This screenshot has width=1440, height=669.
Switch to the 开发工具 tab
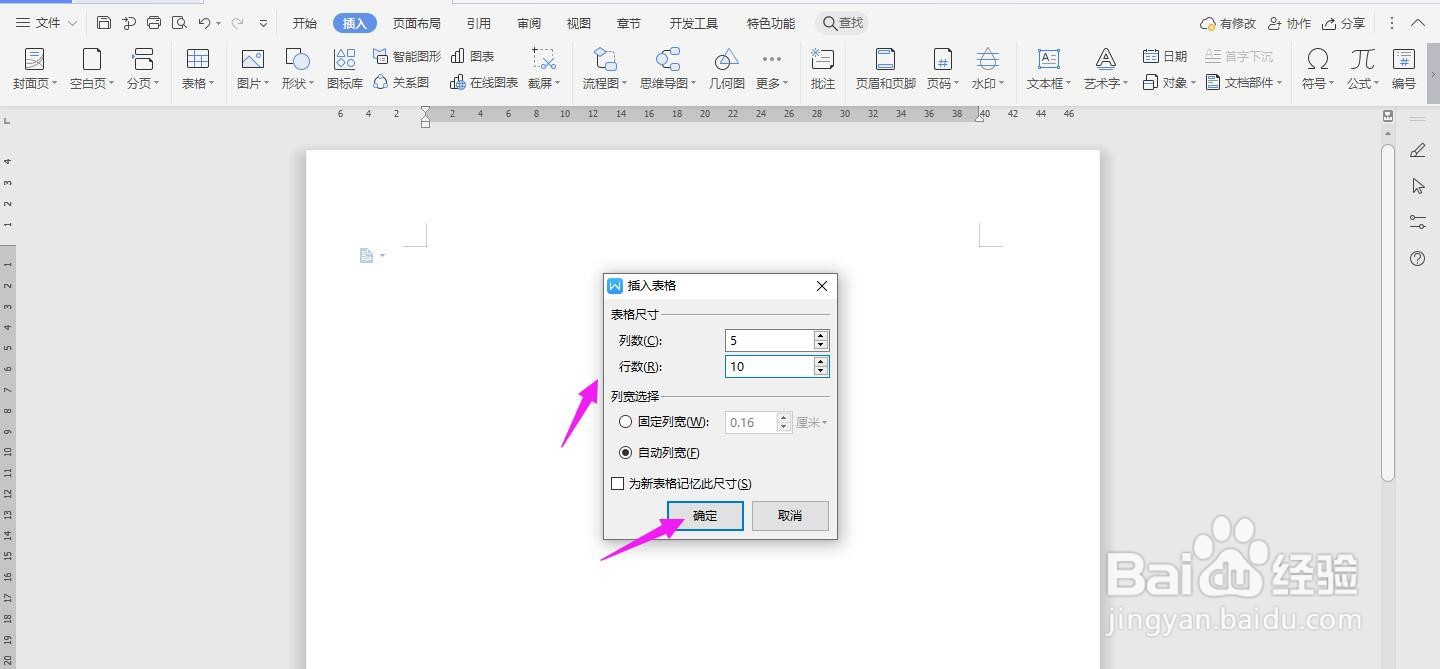click(x=693, y=23)
